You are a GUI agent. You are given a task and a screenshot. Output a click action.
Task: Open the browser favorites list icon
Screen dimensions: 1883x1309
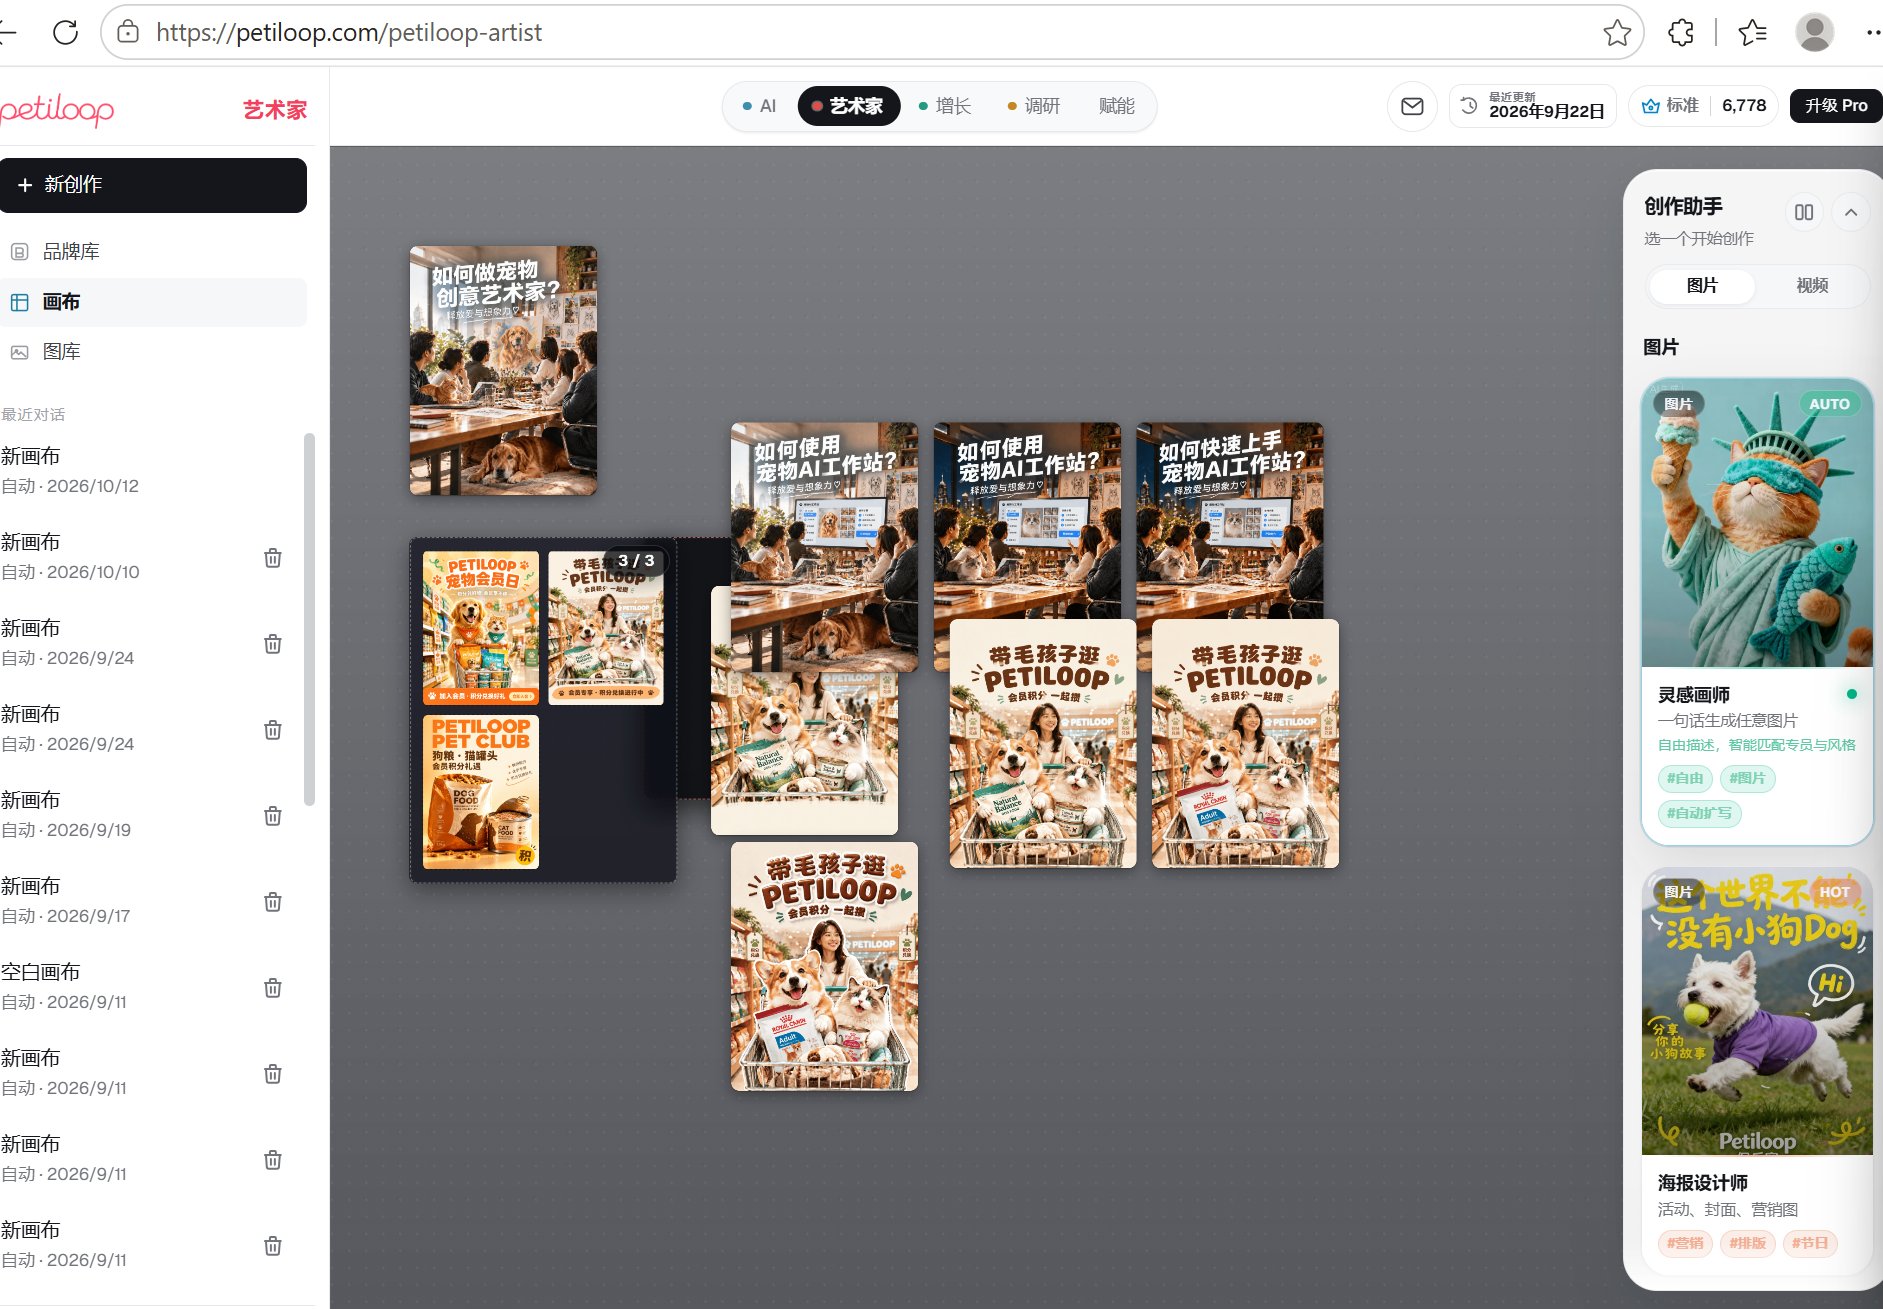[x=1753, y=33]
